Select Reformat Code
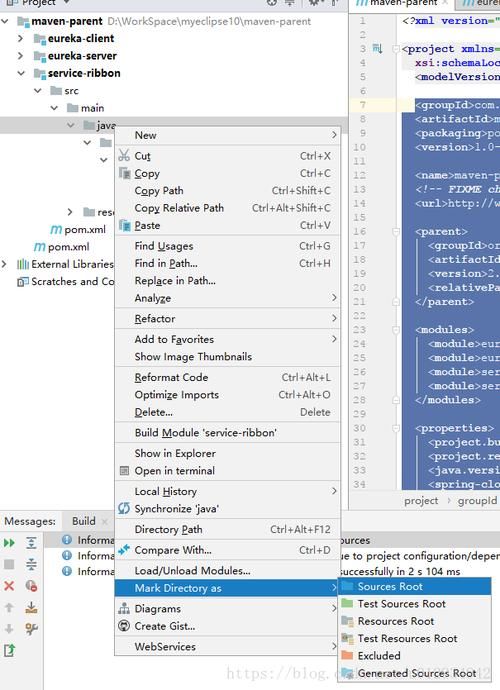The image size is (500, 690). coord(228,377)
